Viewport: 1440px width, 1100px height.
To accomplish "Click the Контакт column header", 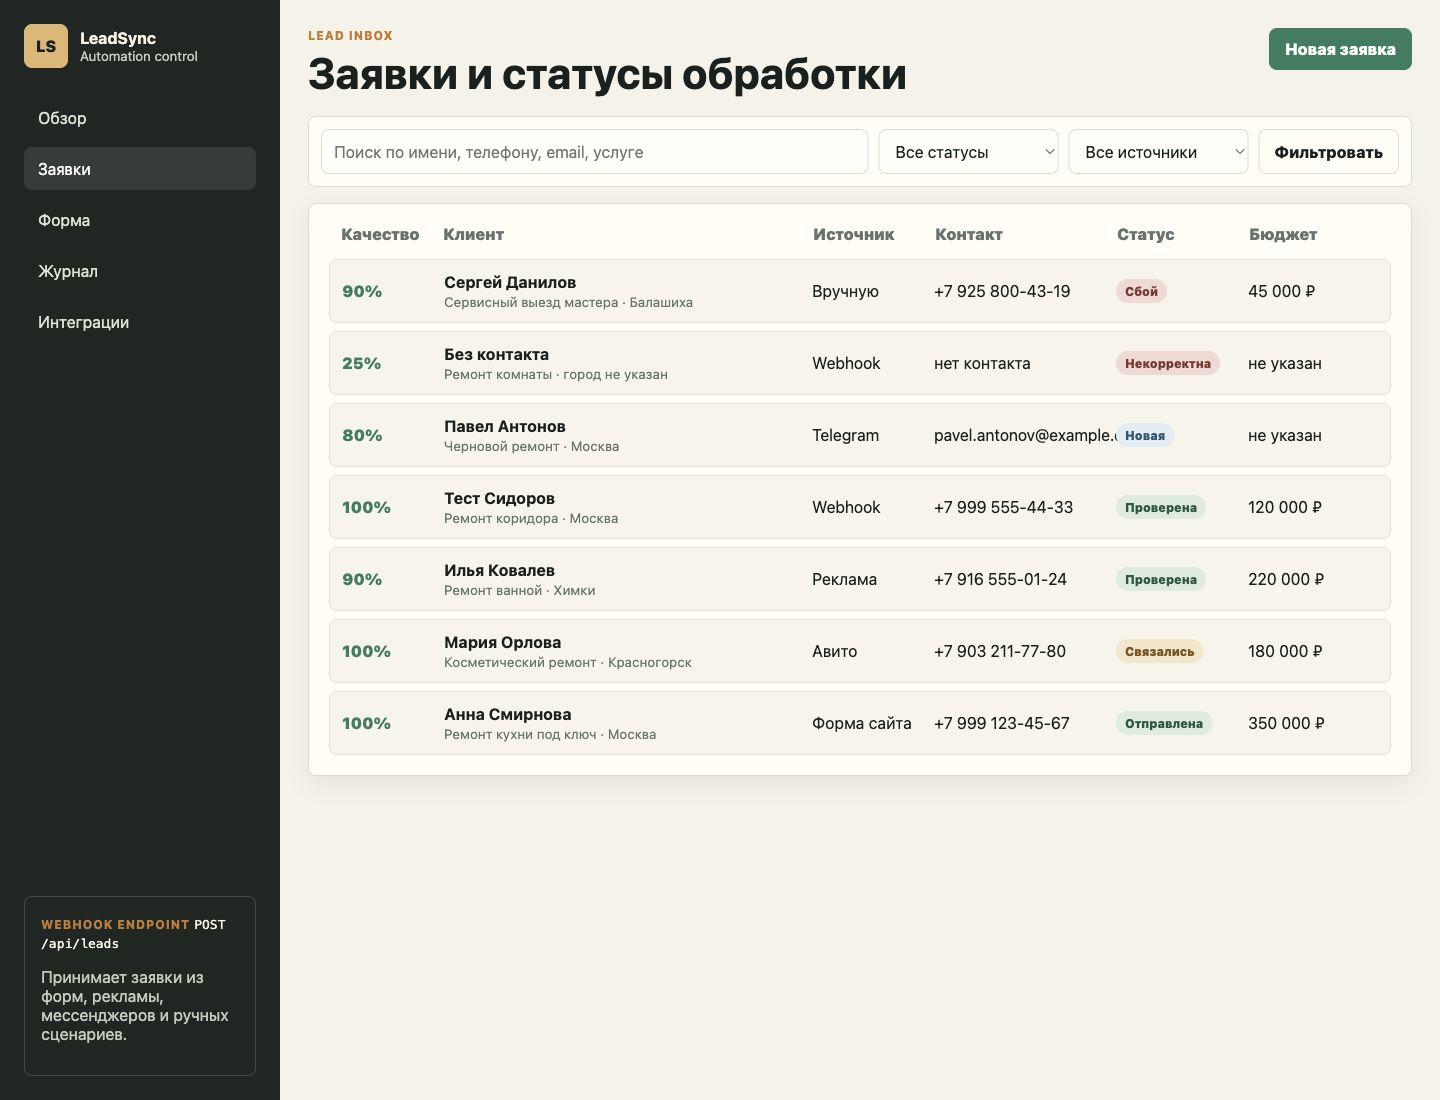I will [x=968, y=234].
